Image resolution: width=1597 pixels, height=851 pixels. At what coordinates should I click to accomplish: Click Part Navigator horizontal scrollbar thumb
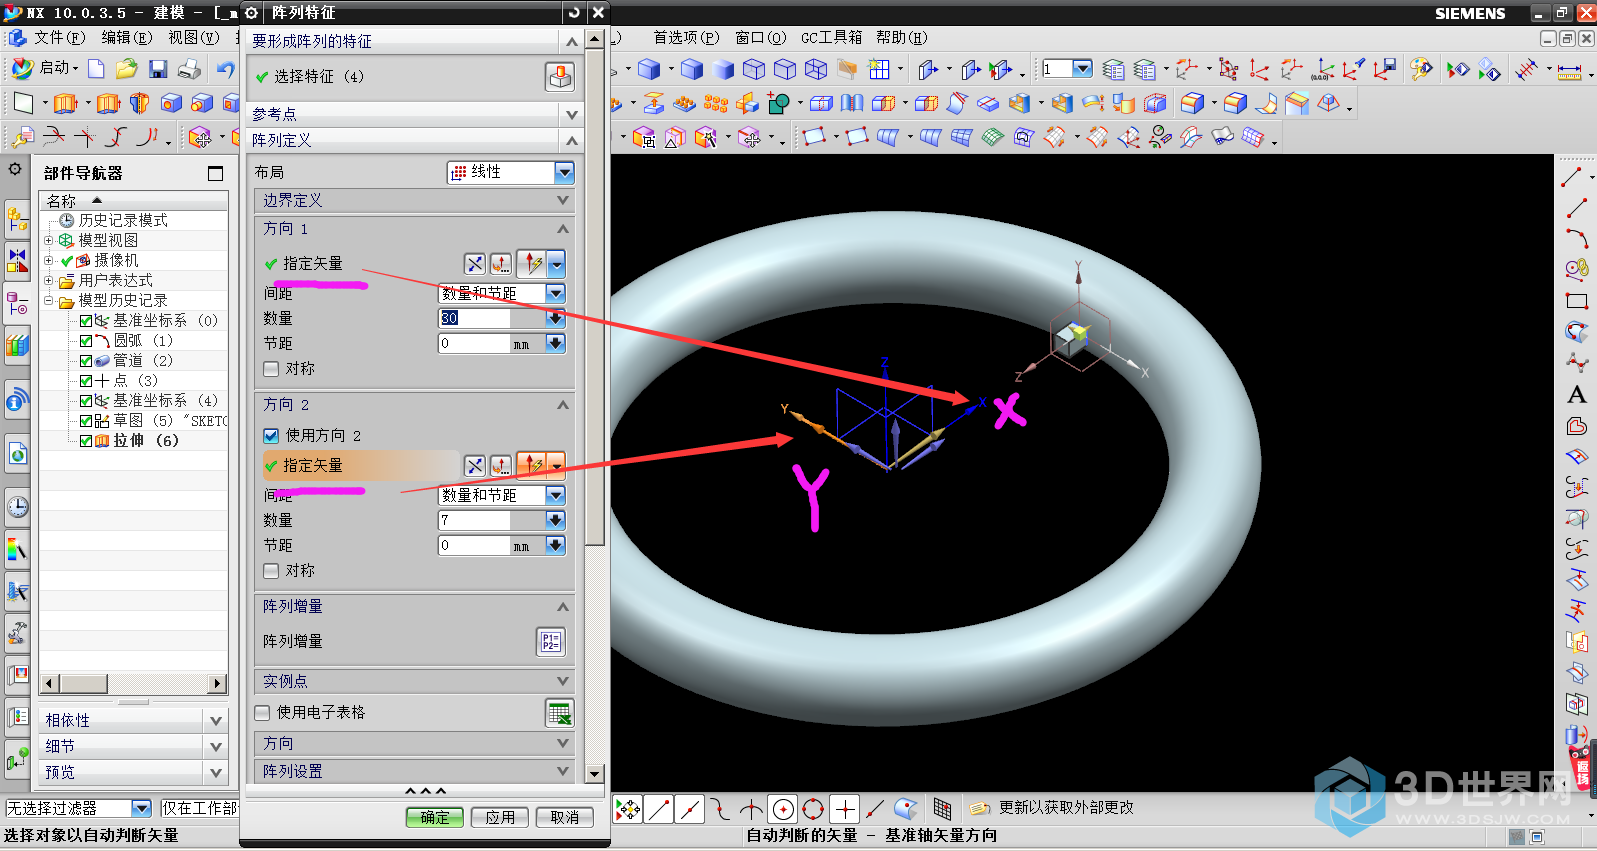point(83,684)
